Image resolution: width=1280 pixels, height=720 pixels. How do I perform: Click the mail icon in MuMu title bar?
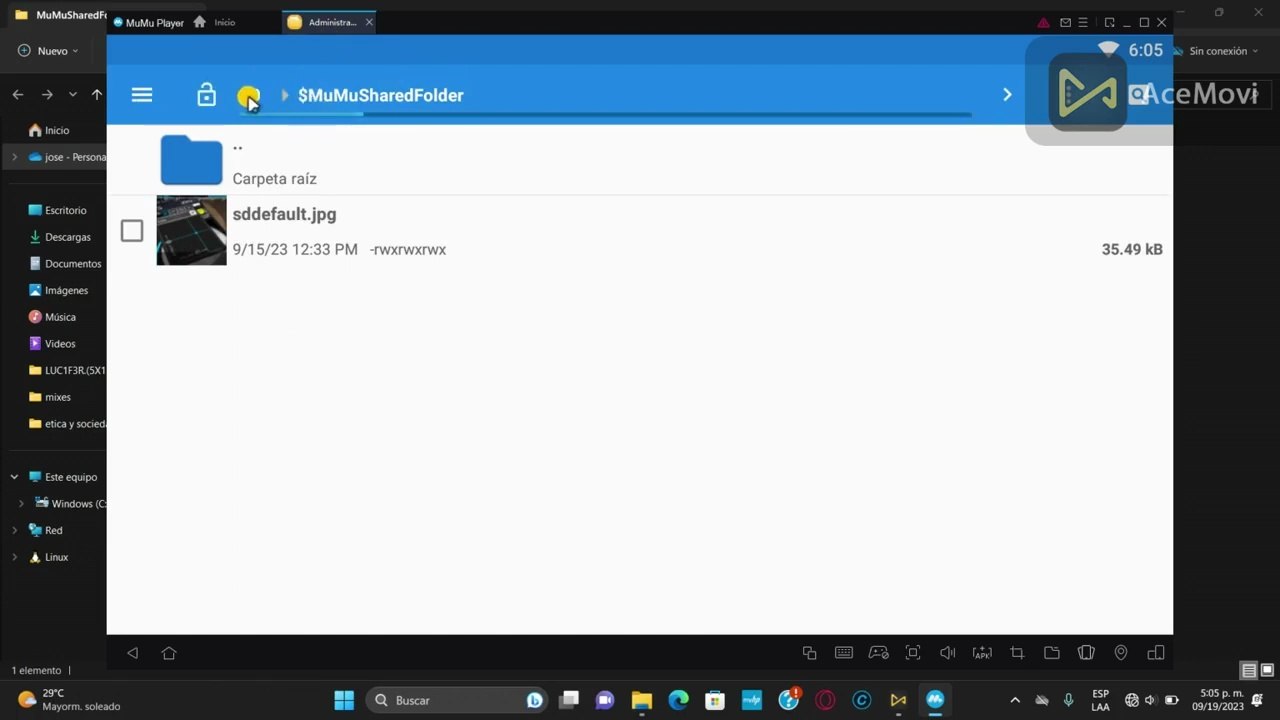coord(1066,22)
